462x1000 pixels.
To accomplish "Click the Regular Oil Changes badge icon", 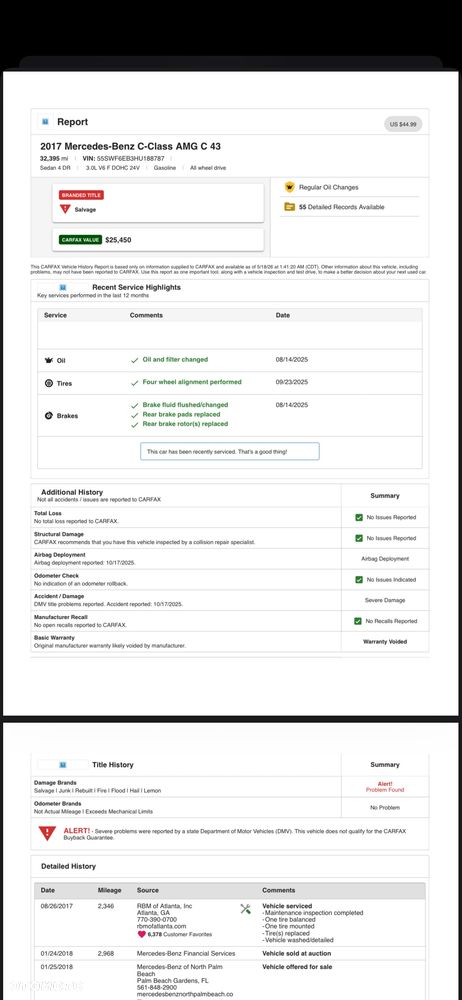I will click(290, 188).
